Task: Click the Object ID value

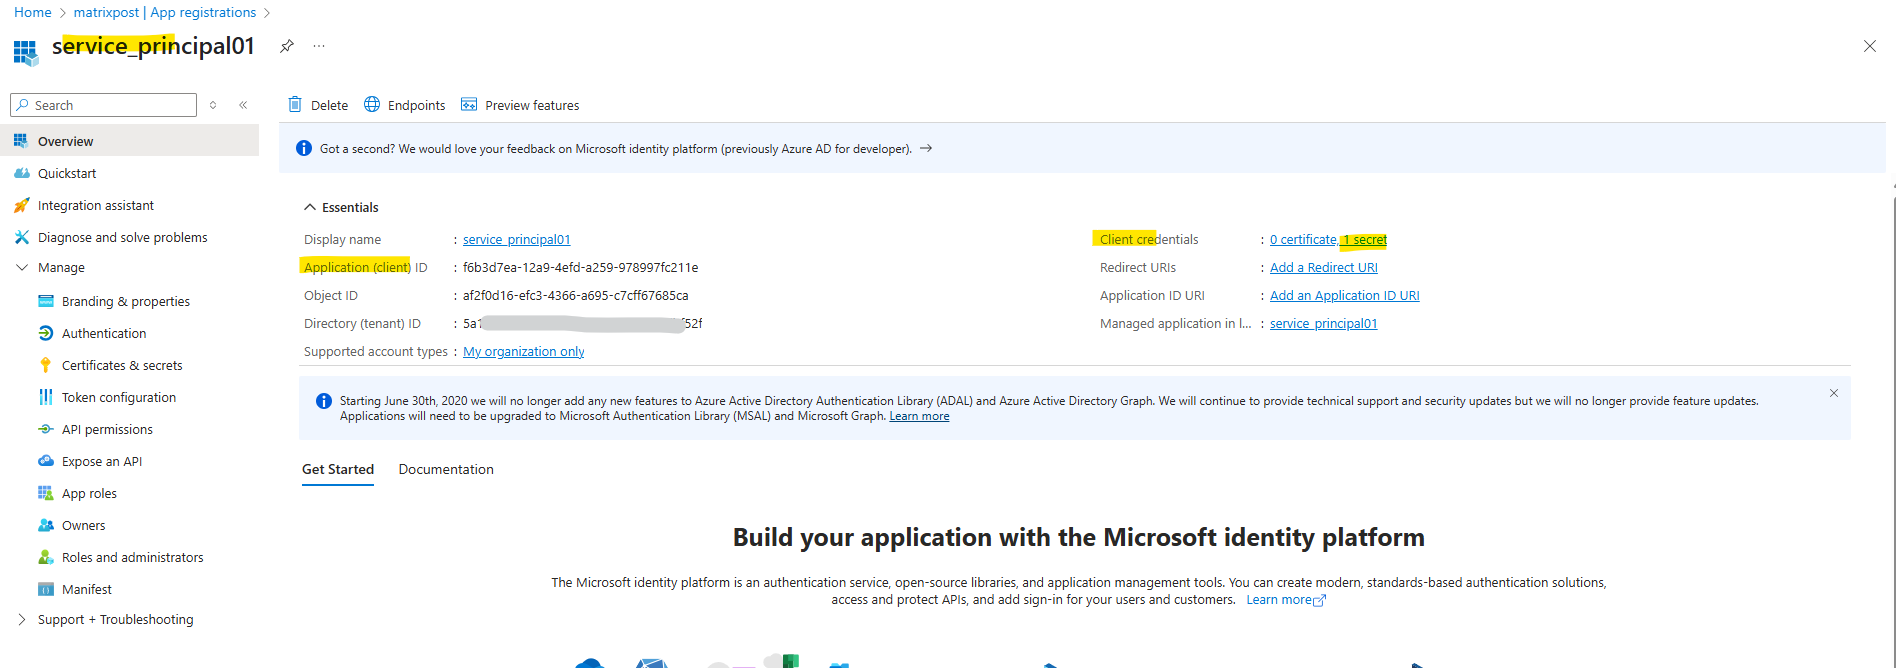Action: pos(576,295)
